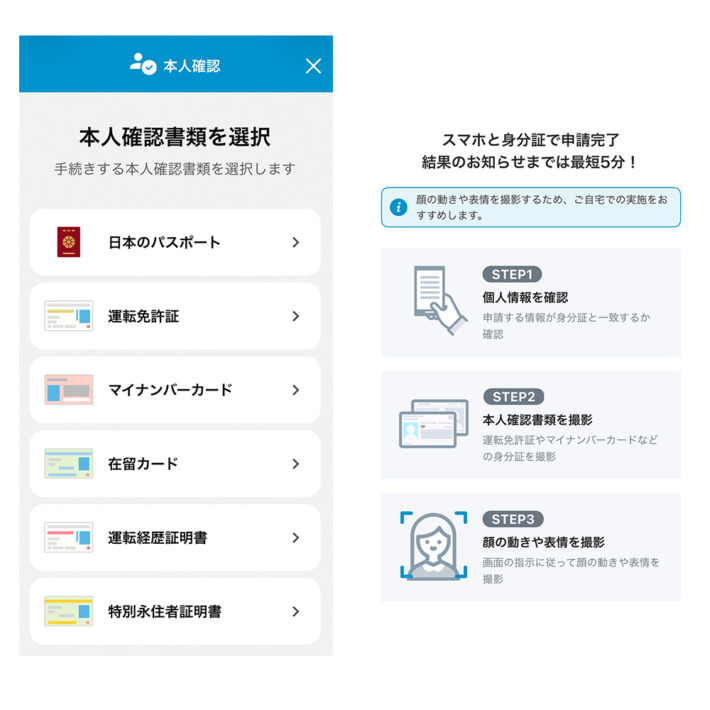Open the マイナンバーカード chevron arrow
The height and width of the screenshot is (710, 710).
296,390
